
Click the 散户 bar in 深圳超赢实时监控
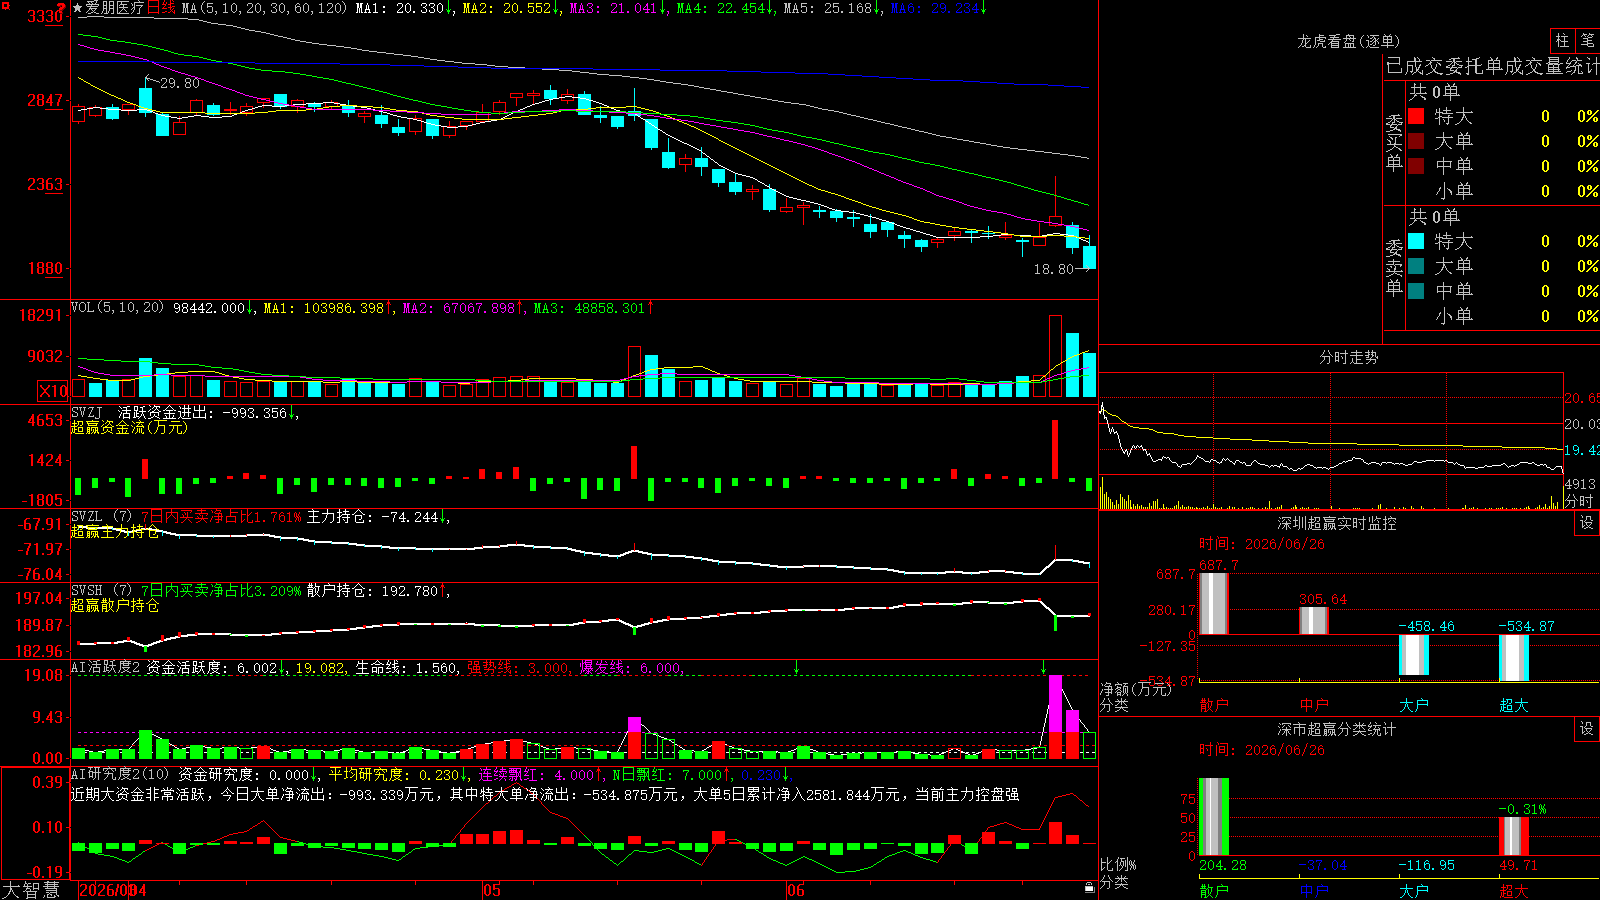coord(1213,603)
